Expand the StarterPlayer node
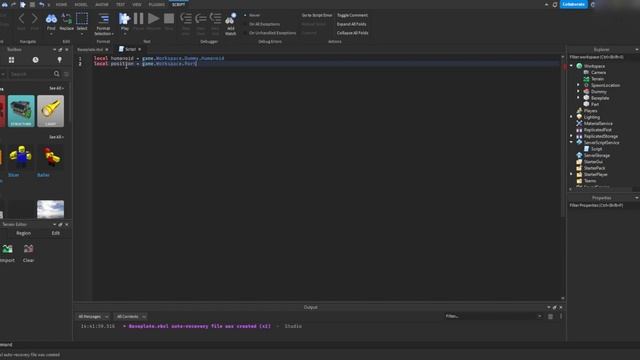 coord(571,174)
